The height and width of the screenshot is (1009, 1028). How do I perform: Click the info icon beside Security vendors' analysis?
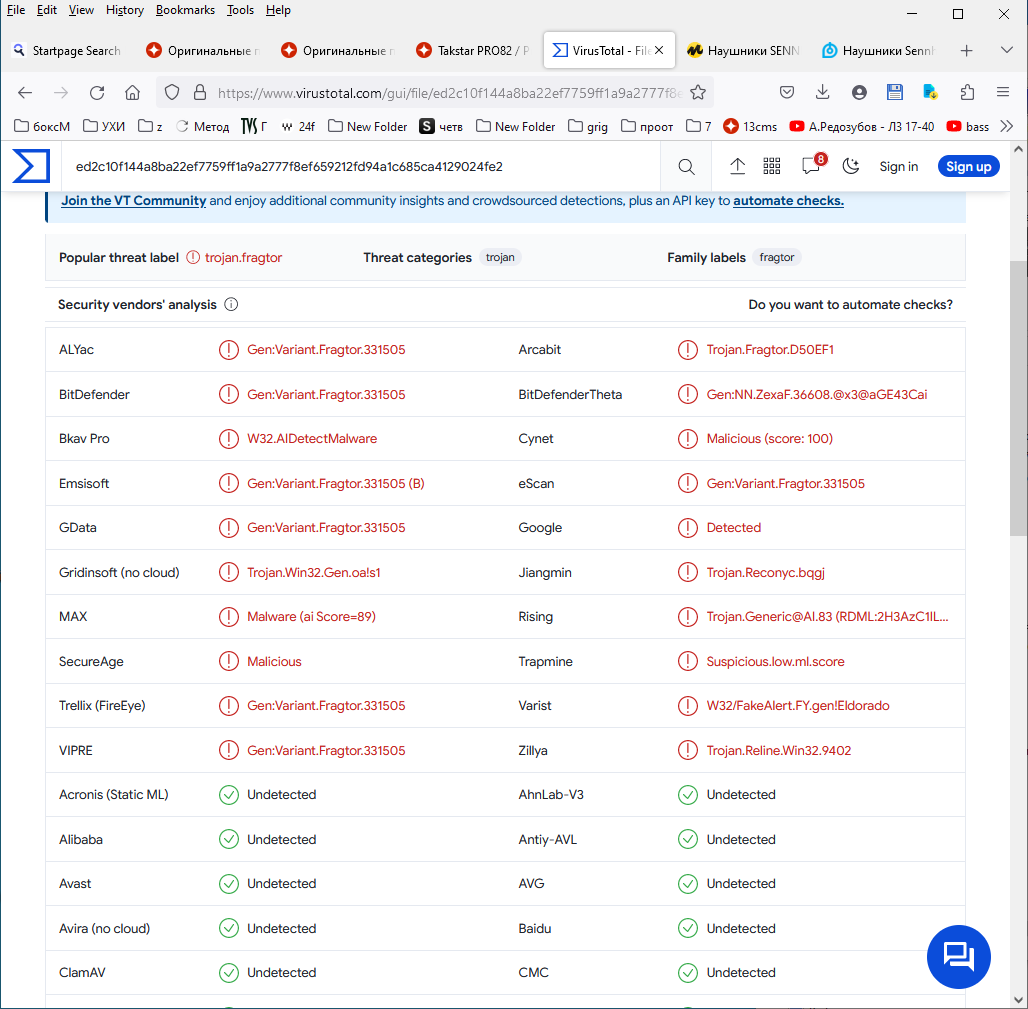pos(231,304)
